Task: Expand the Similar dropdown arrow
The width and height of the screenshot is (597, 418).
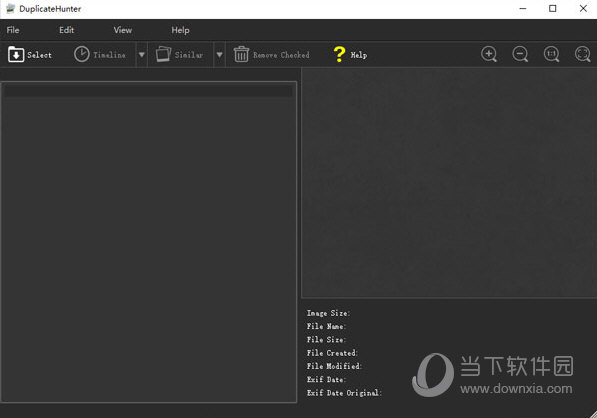Action: pos(220,55)
